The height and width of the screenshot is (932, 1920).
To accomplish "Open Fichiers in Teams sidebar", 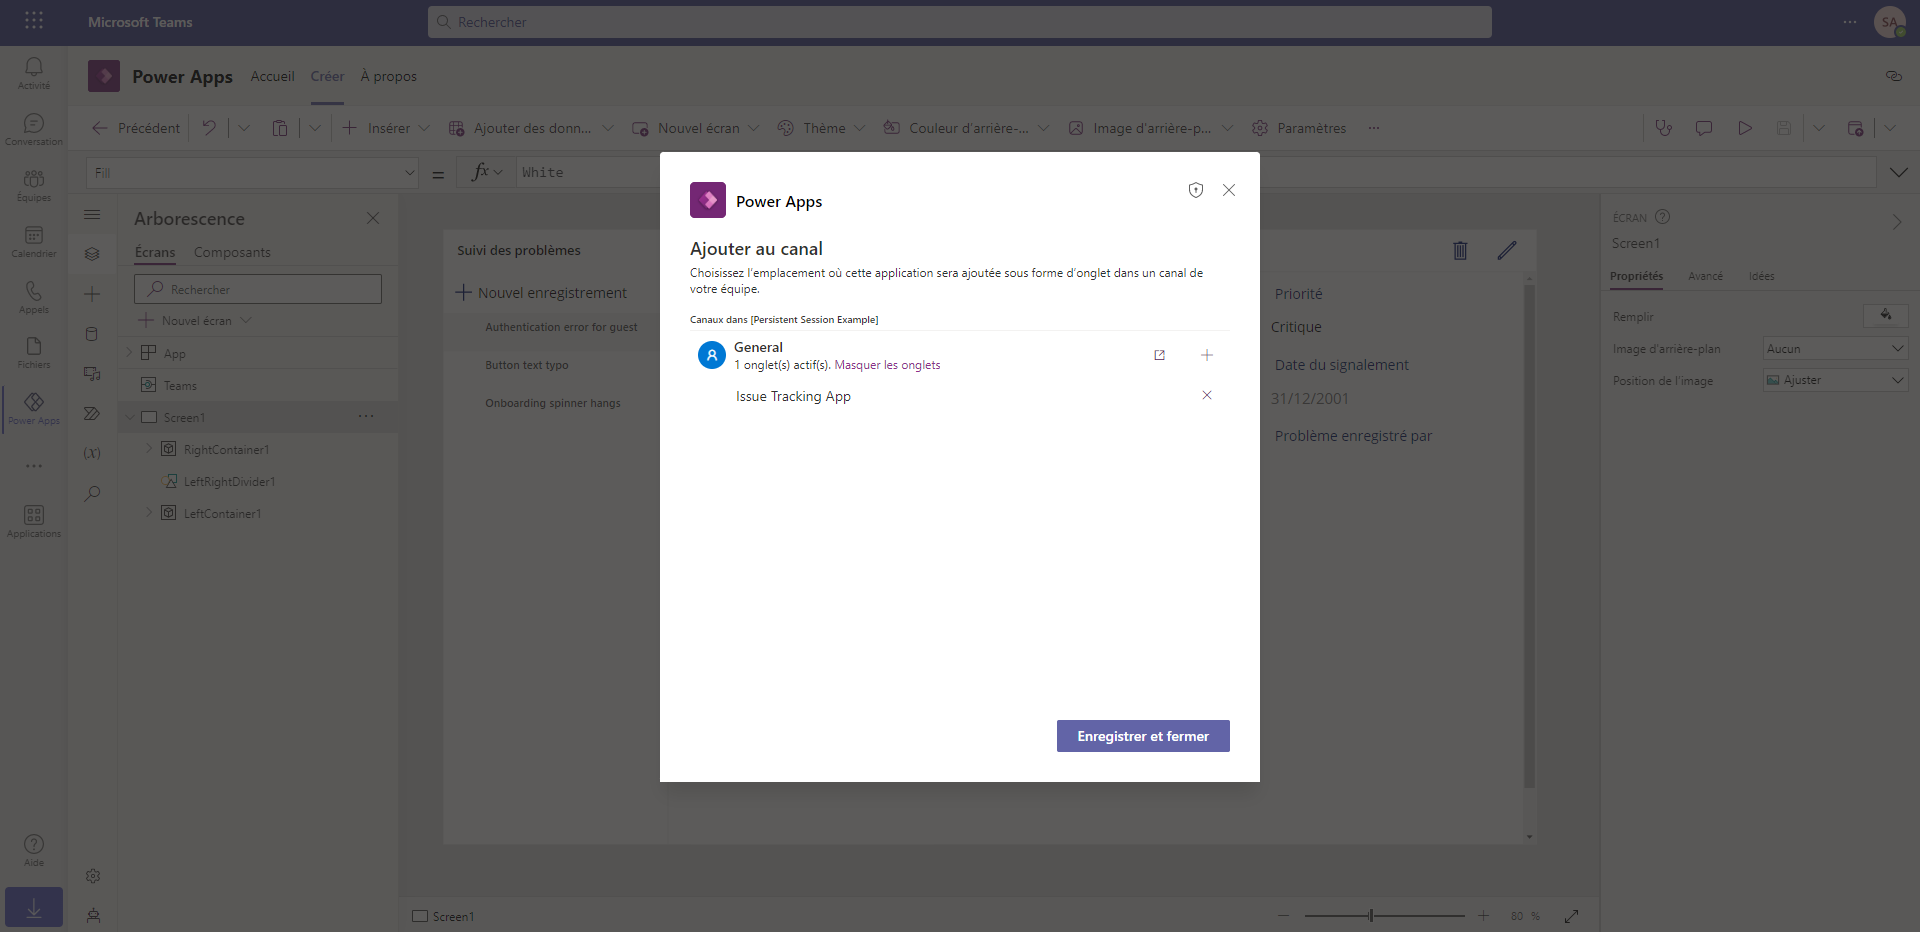I will point(34,352).
